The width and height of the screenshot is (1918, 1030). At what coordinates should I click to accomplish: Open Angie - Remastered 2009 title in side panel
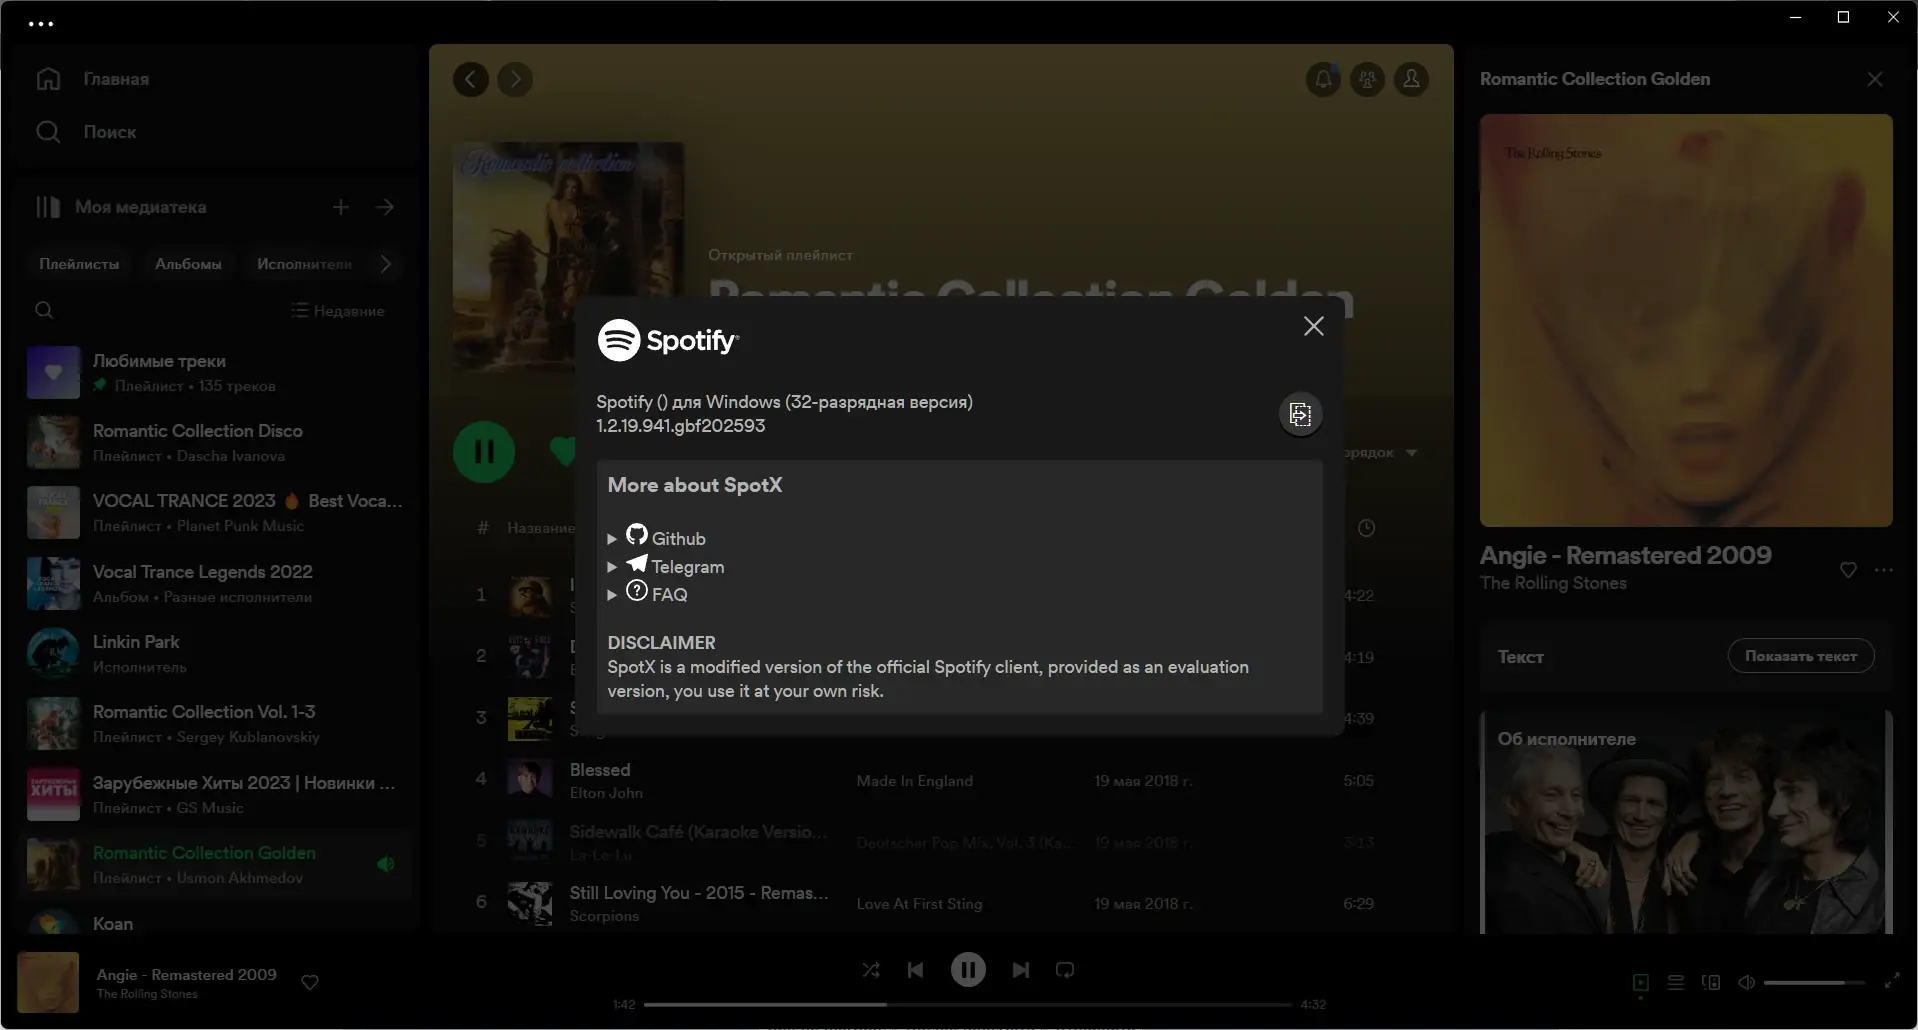point(1626,555)
